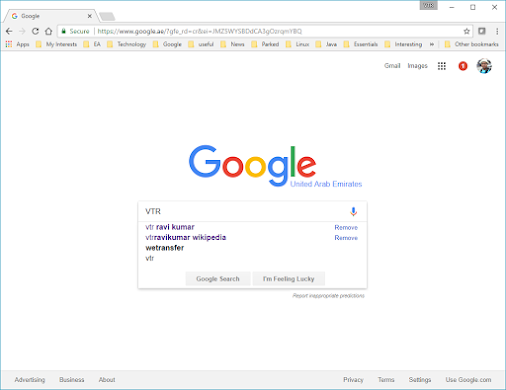Open the My Interests bookmark folder
Screen dimensions: 506x390
pos(57,44)
